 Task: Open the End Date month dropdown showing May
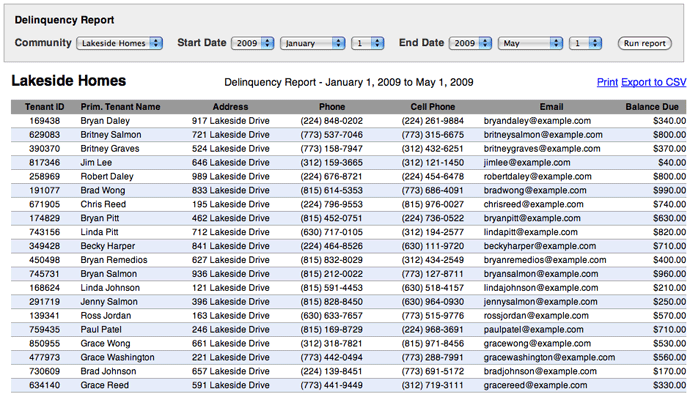tap(530, 43)
